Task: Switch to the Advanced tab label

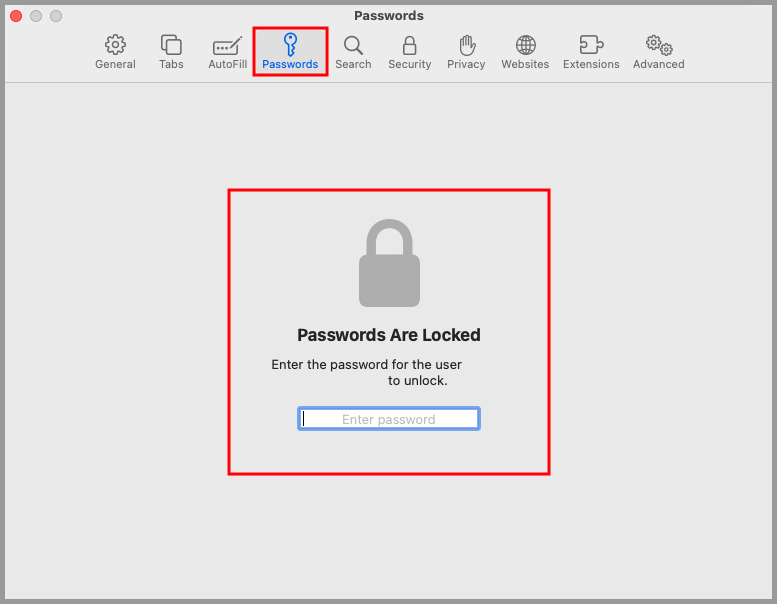Action: pos(659,64)
